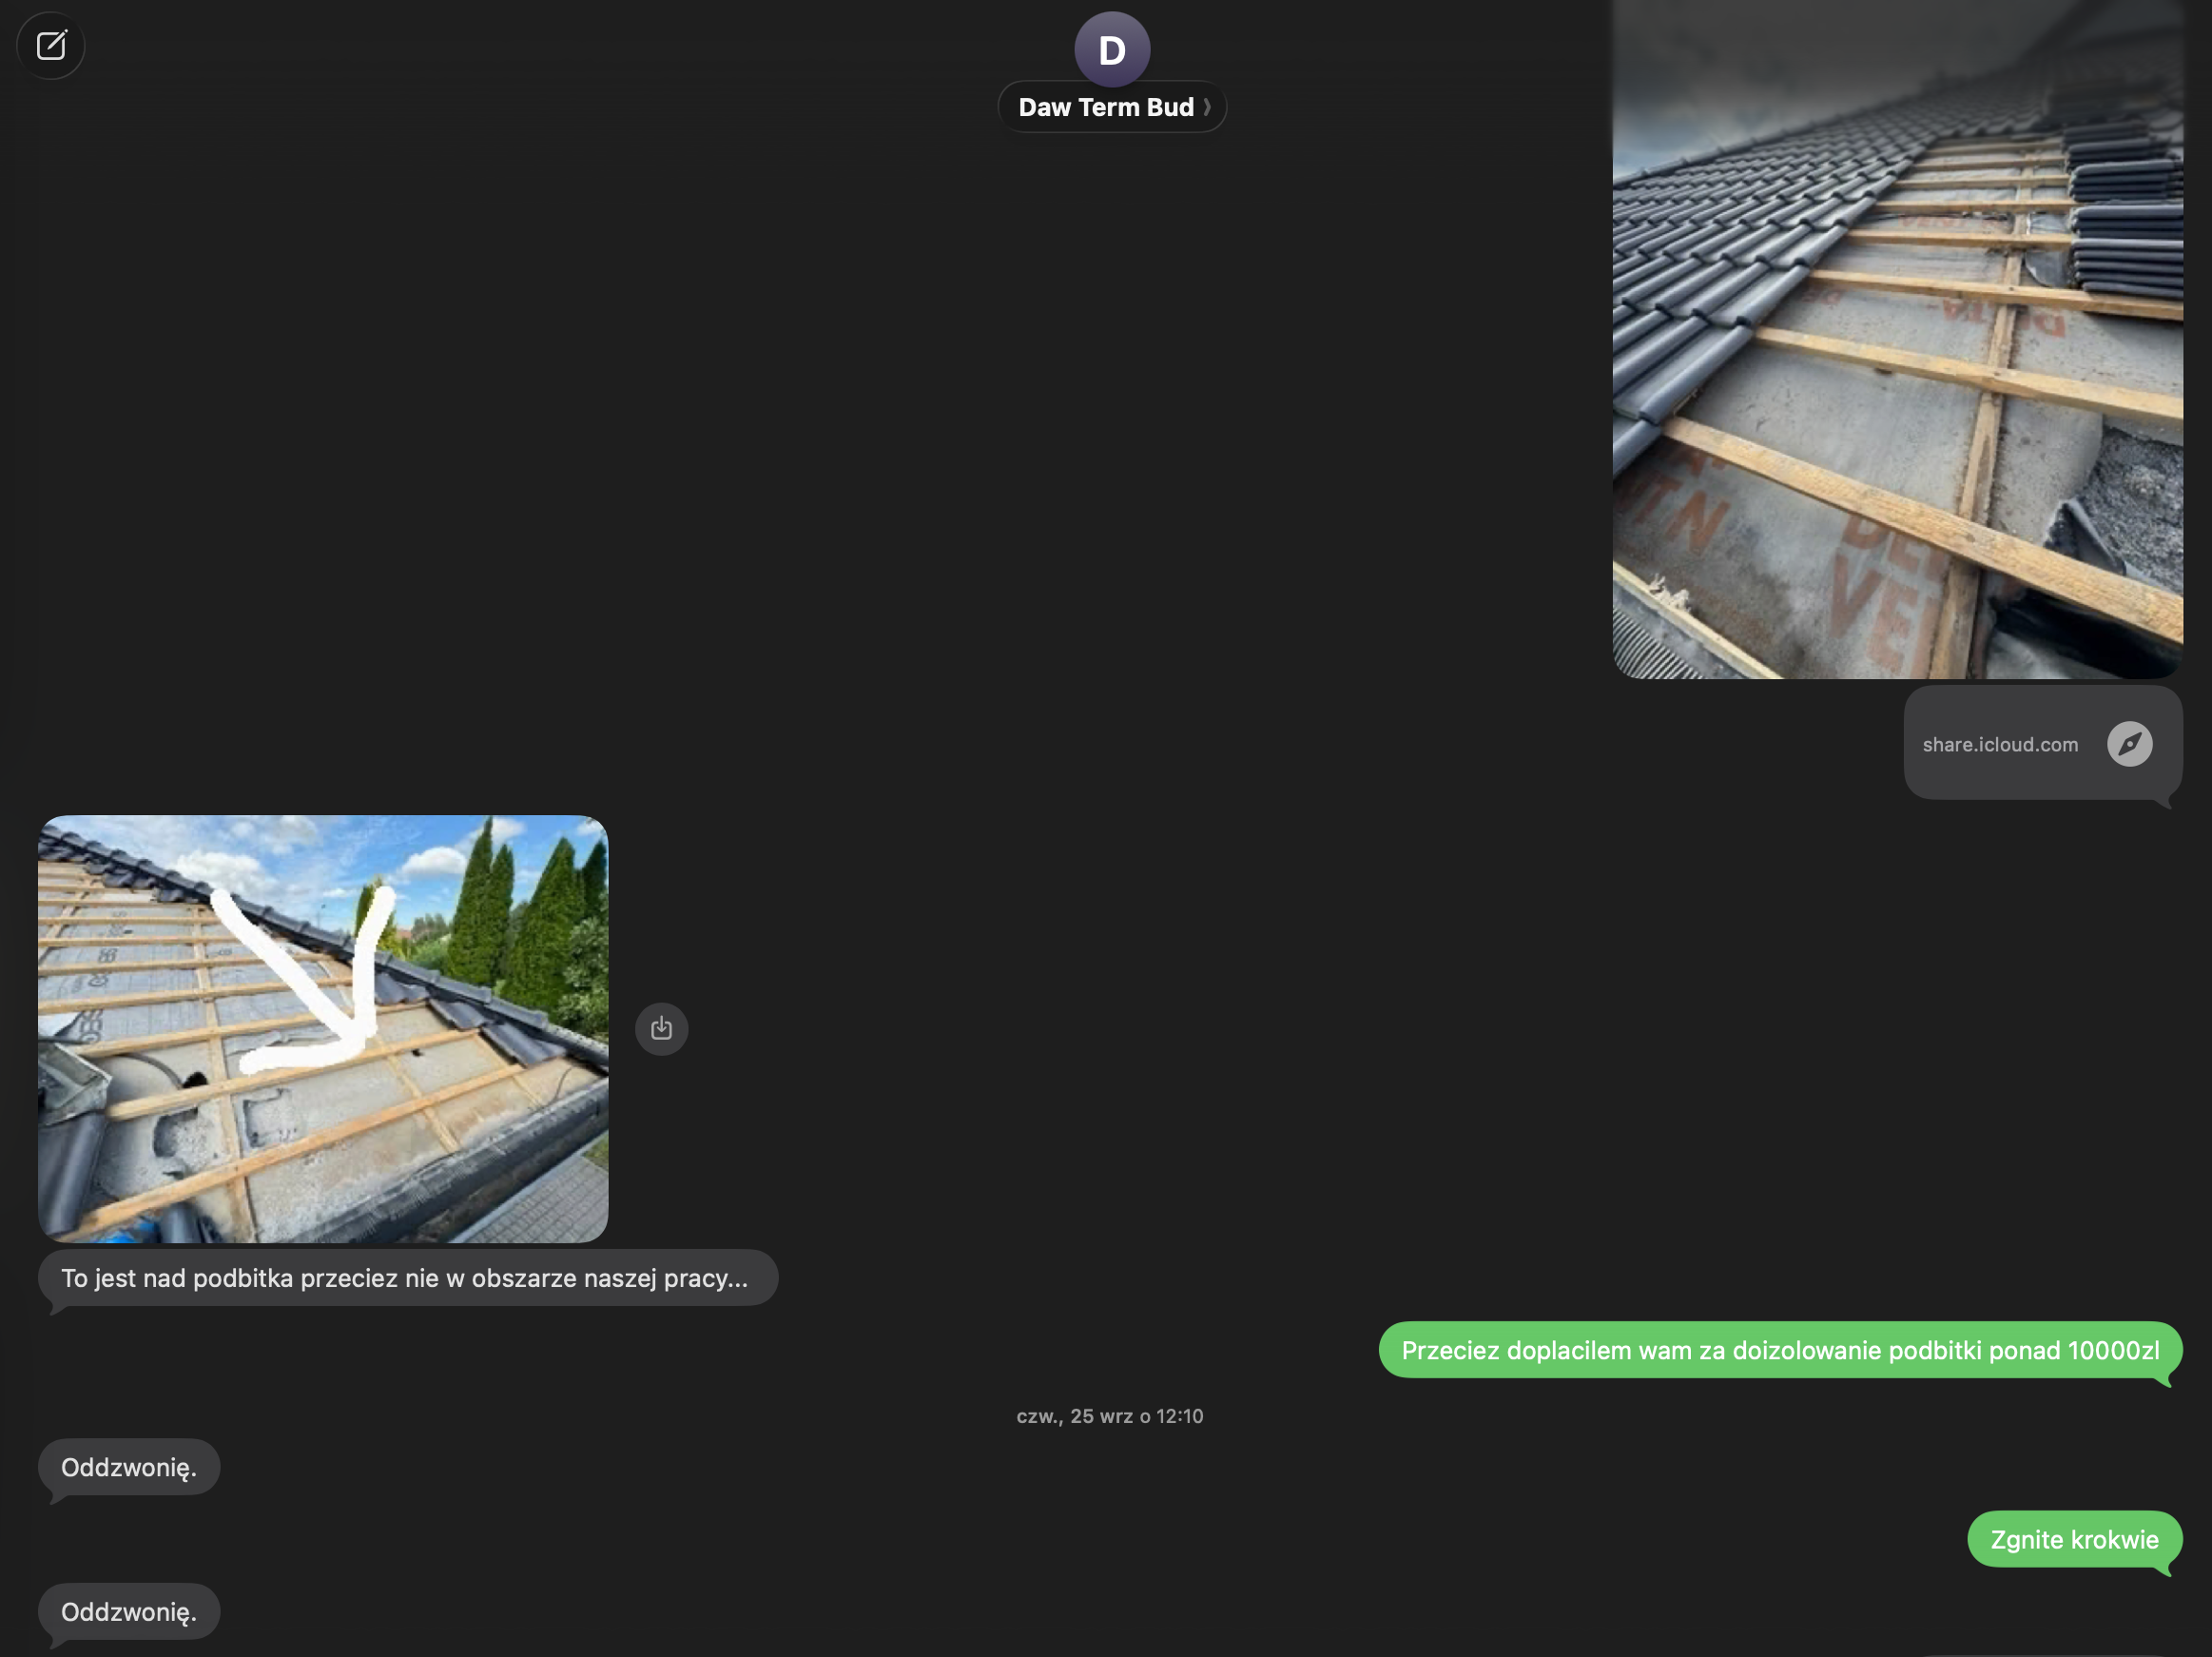This screenshot has height=1657, width=2212.
Task: Click the bottom-most 'Oddzwonię.' bubble
Action: pyautogui.click(x=129, y=1611)
